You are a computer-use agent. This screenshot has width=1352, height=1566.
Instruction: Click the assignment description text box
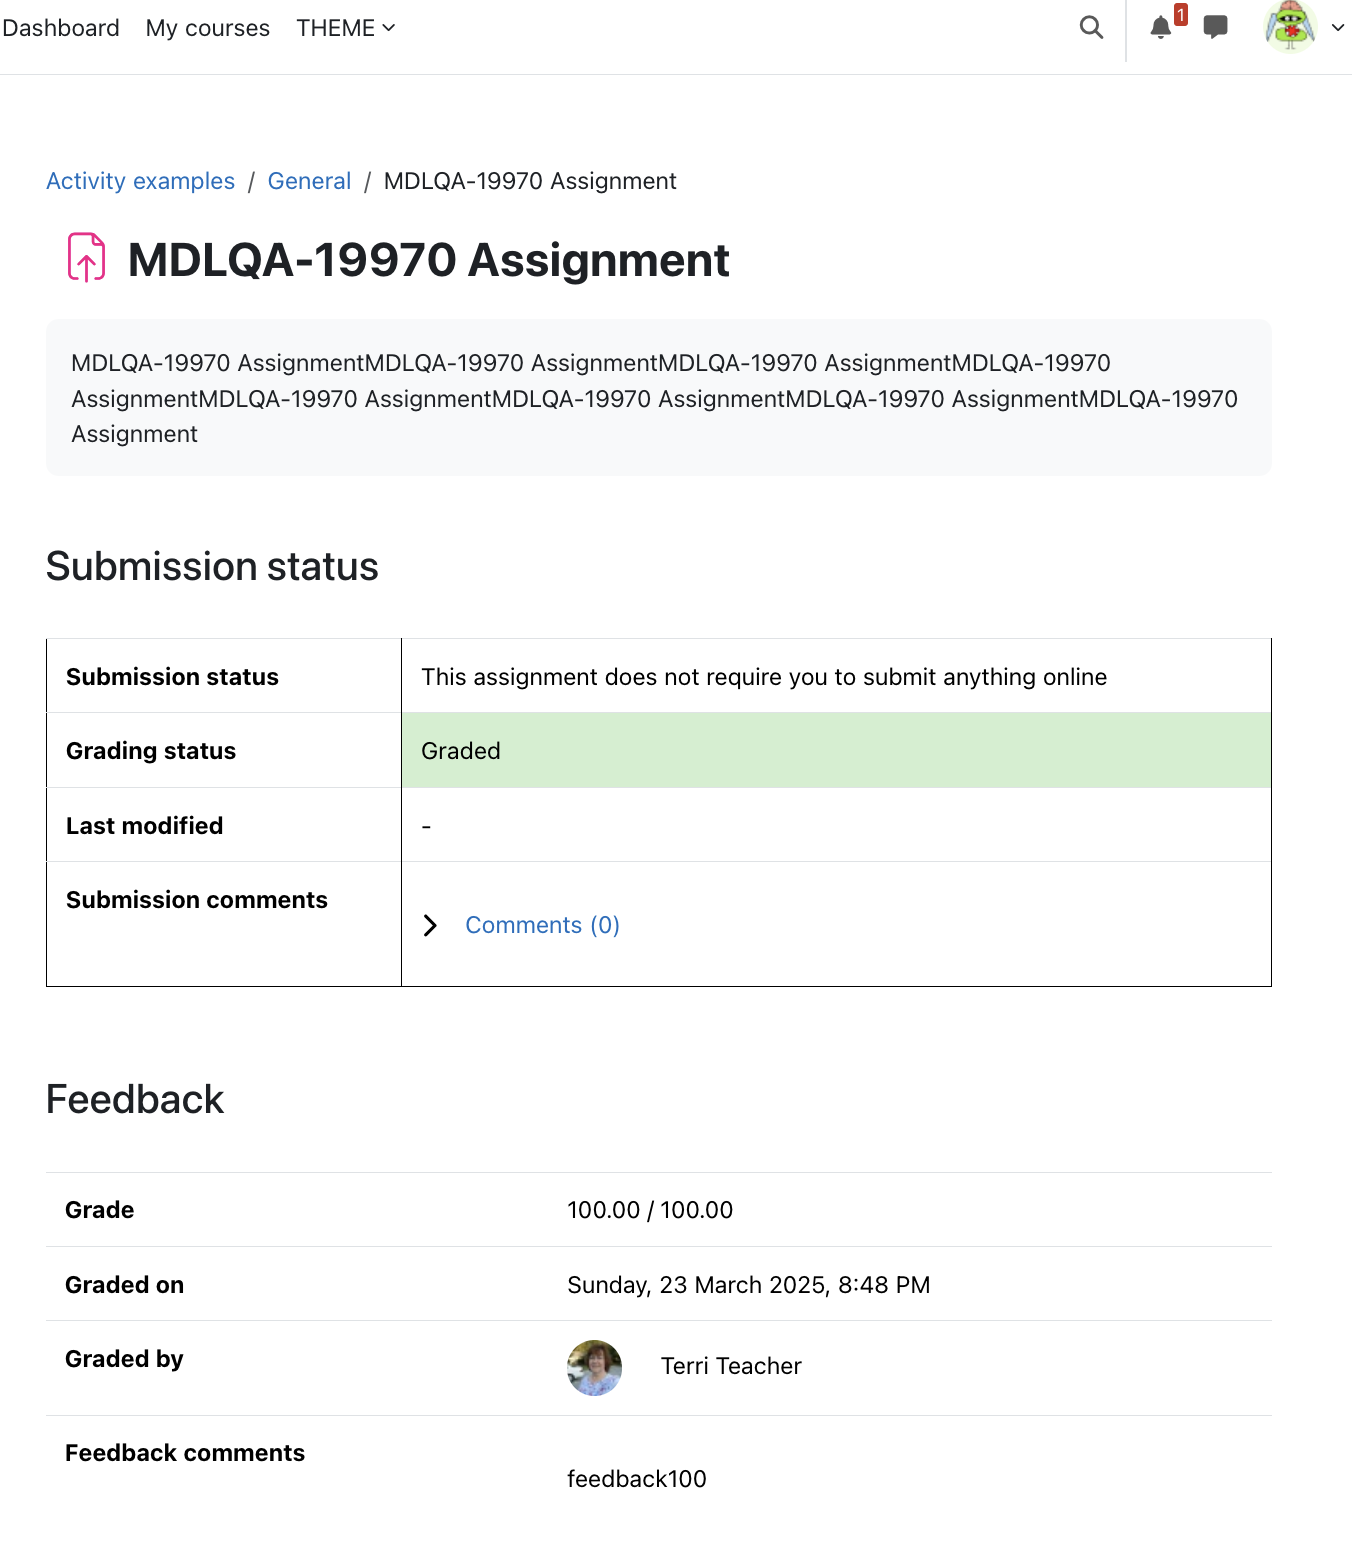pyautogui.click(x=659, y=398)
